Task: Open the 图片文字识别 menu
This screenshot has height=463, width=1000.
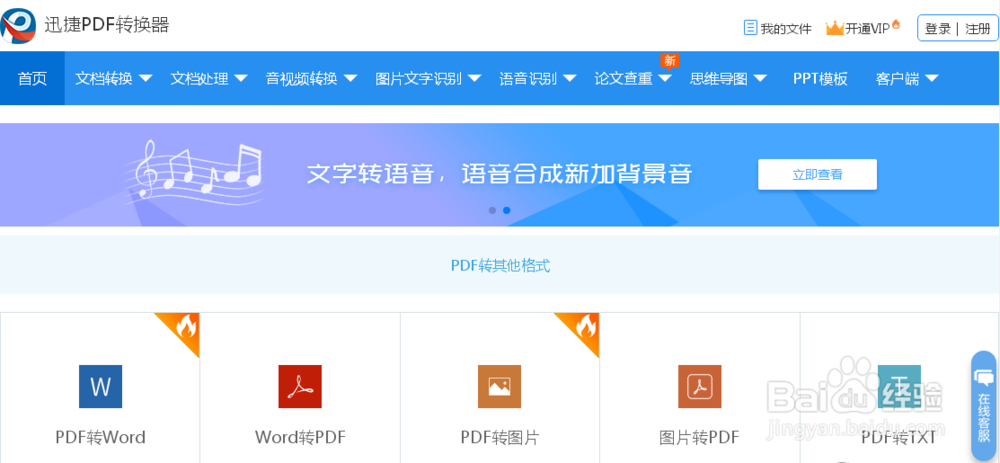Action: tap(418, 78)
